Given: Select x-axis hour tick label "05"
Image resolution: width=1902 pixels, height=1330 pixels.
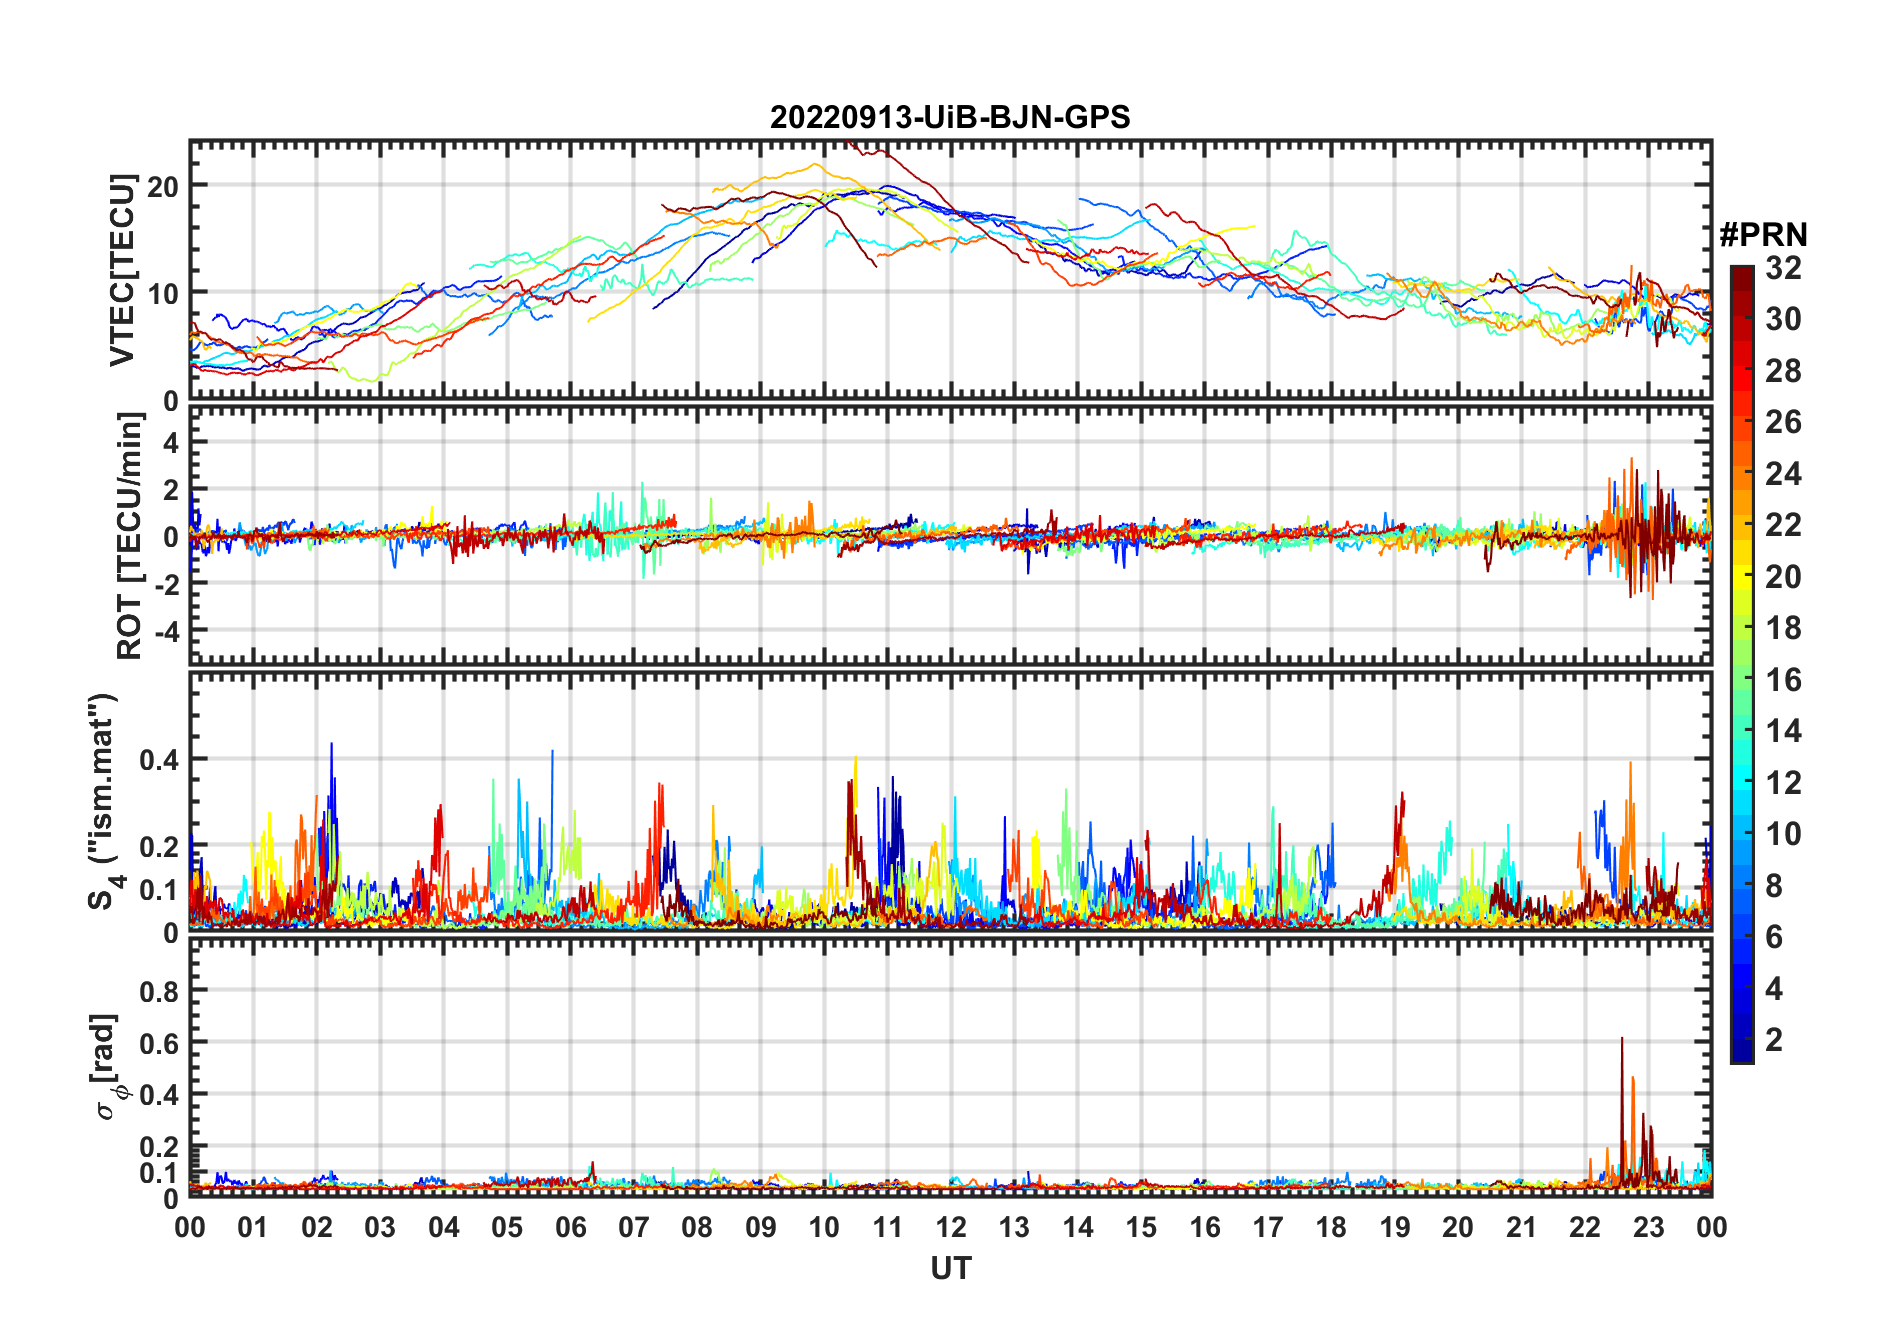Looking at the screenshot, I should coord(507,1228).
